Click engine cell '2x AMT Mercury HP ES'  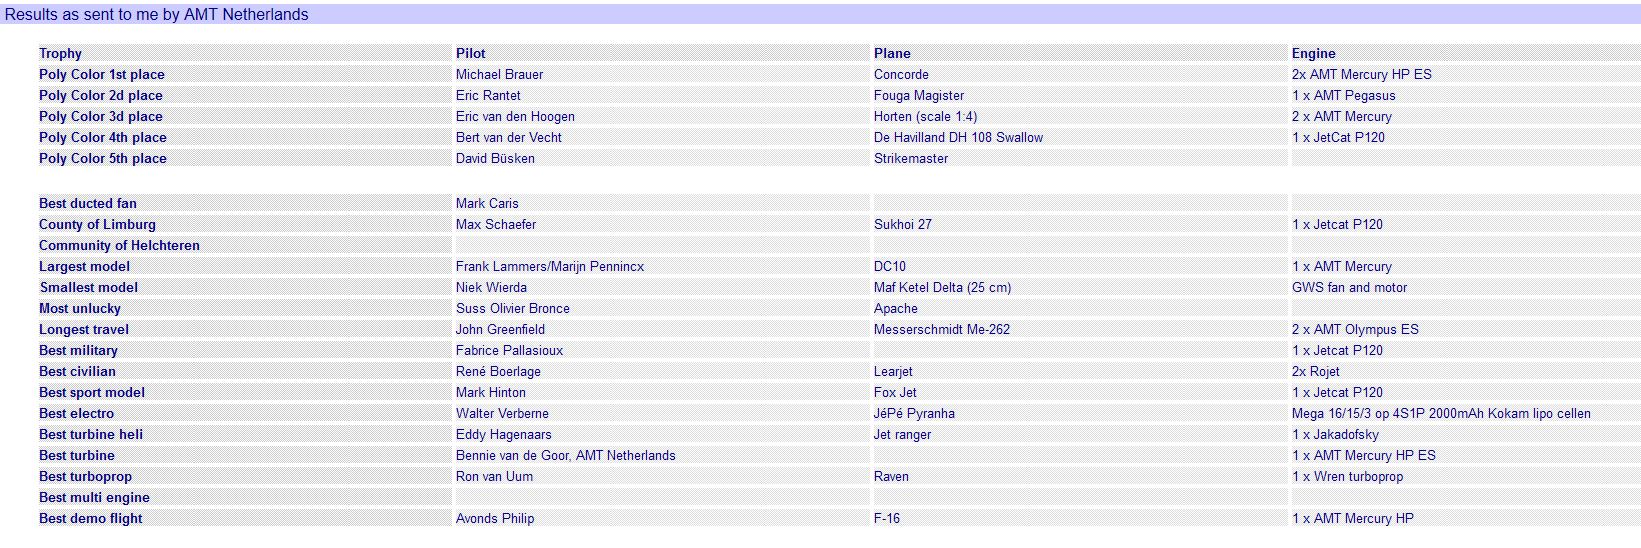coord(1362,74)
